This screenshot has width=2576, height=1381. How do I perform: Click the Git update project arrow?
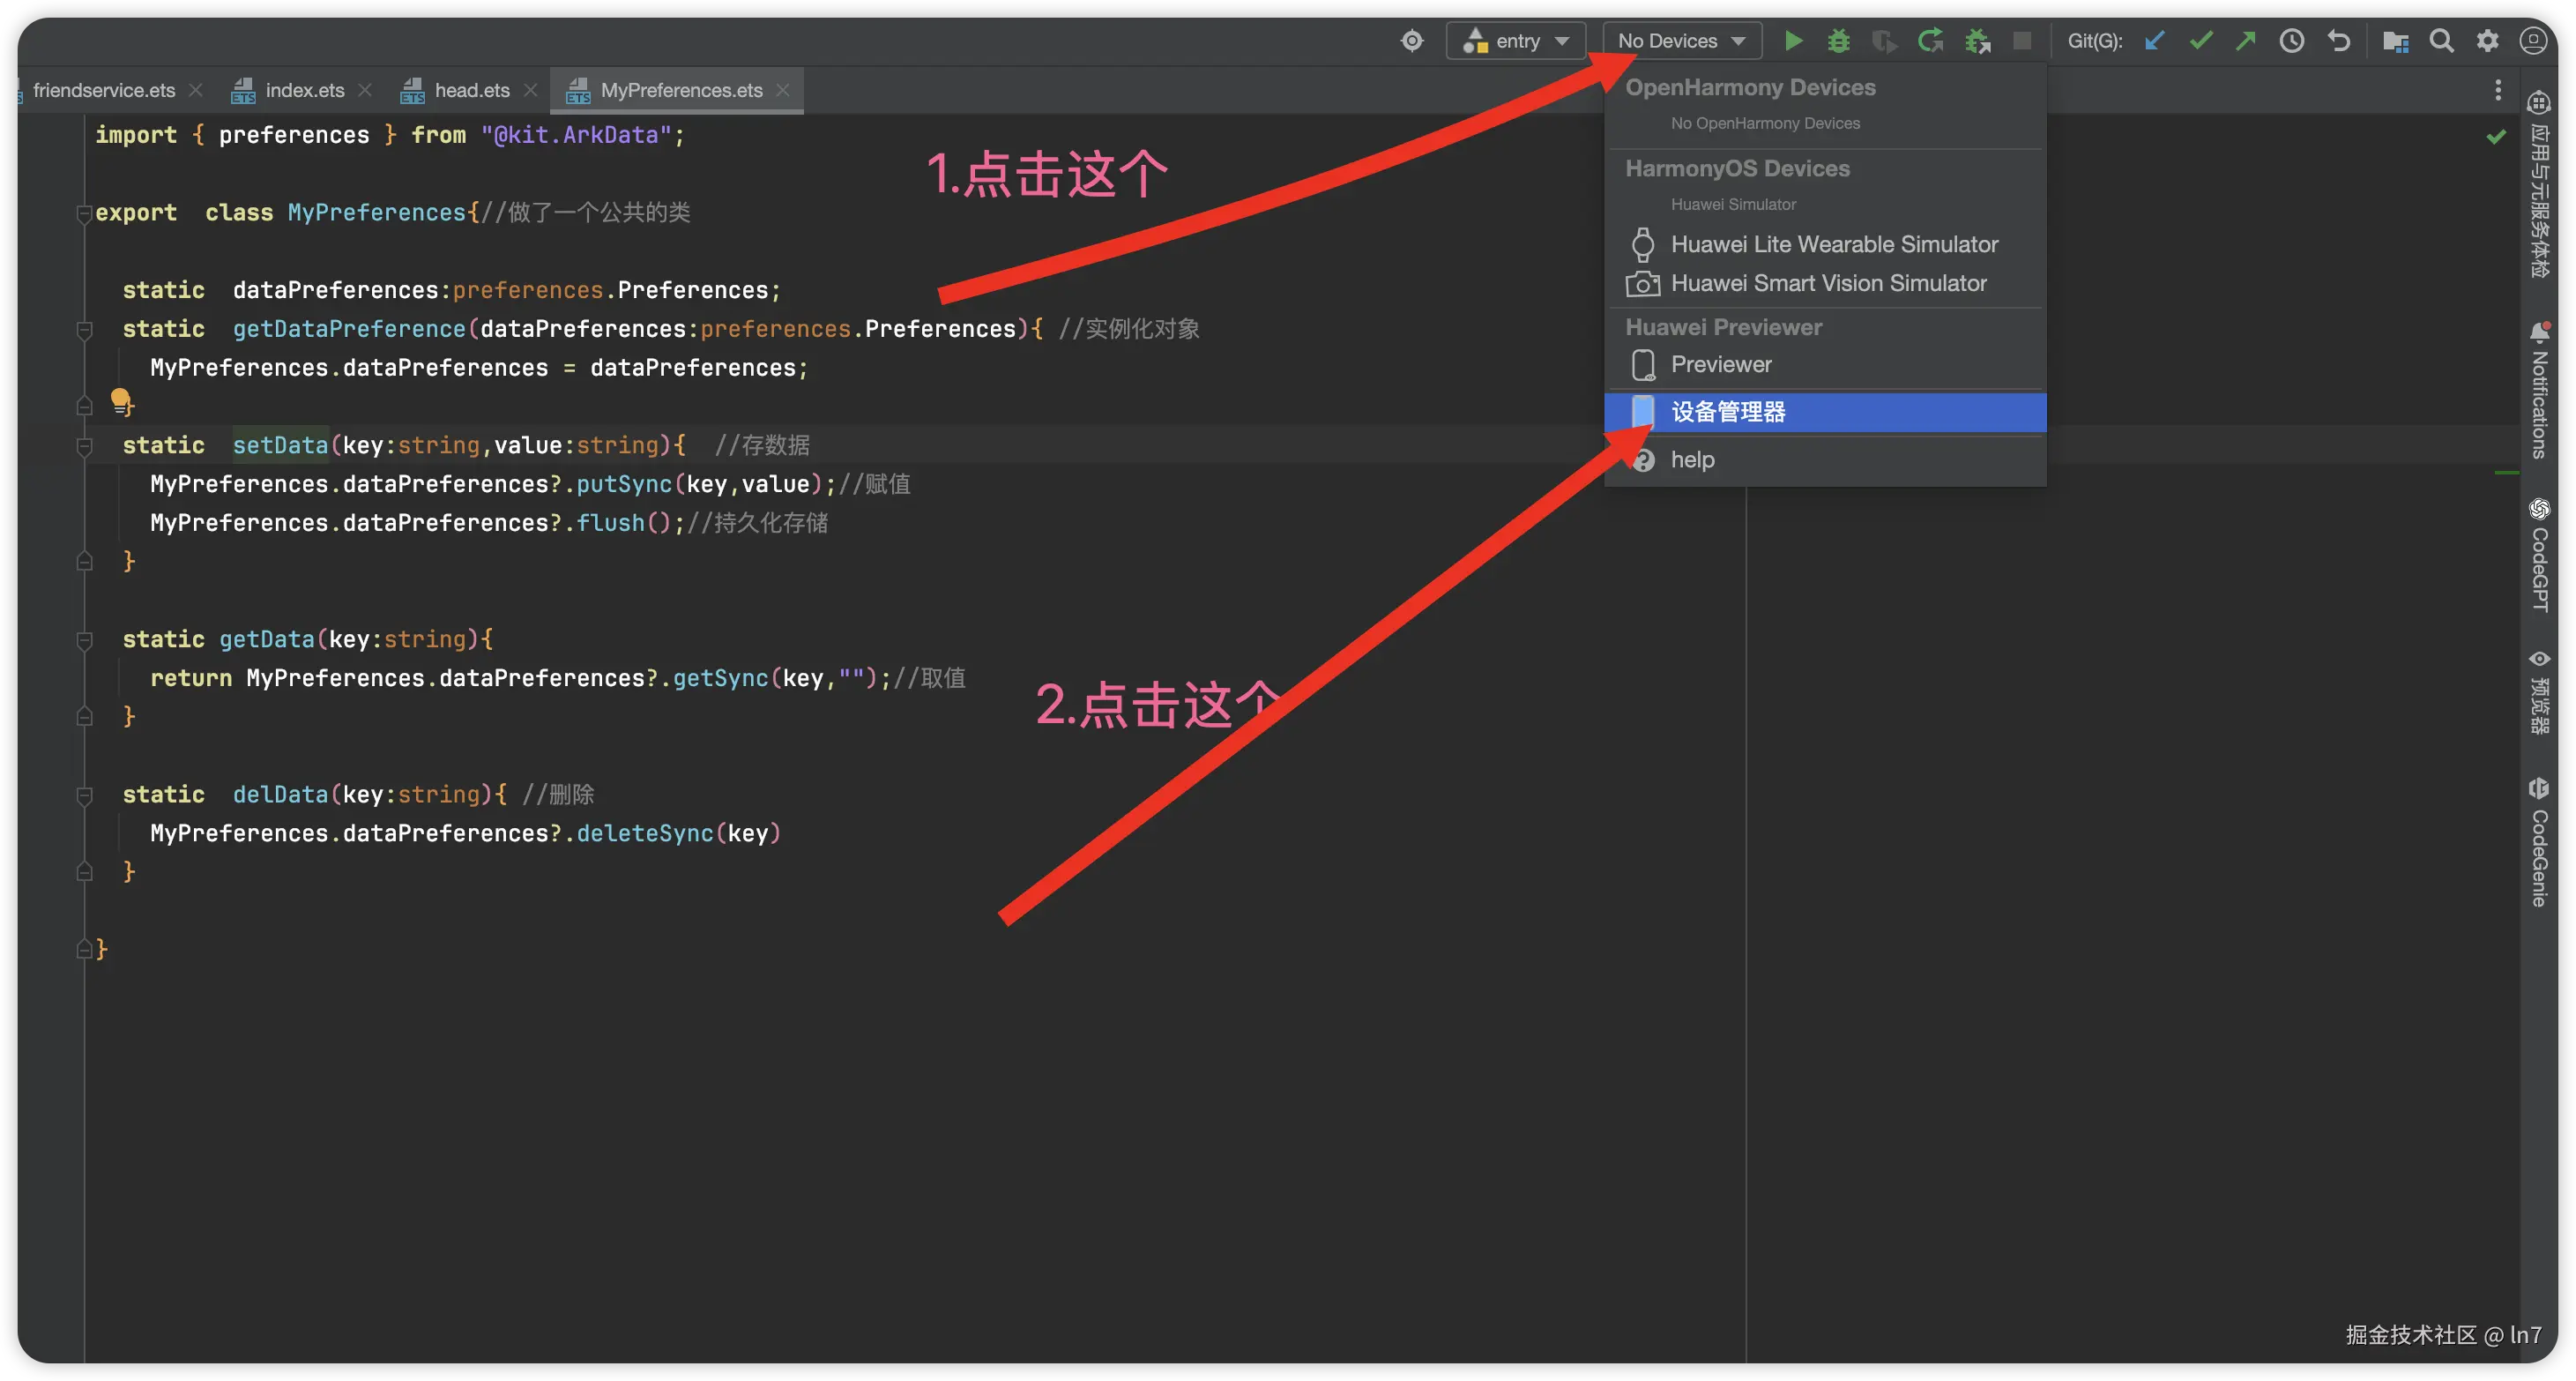[x=2154, y=41]
